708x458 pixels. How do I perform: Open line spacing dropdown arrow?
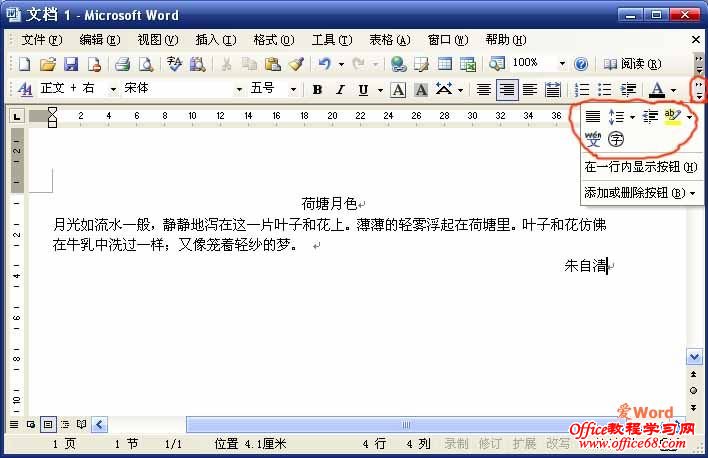(633, 118)
